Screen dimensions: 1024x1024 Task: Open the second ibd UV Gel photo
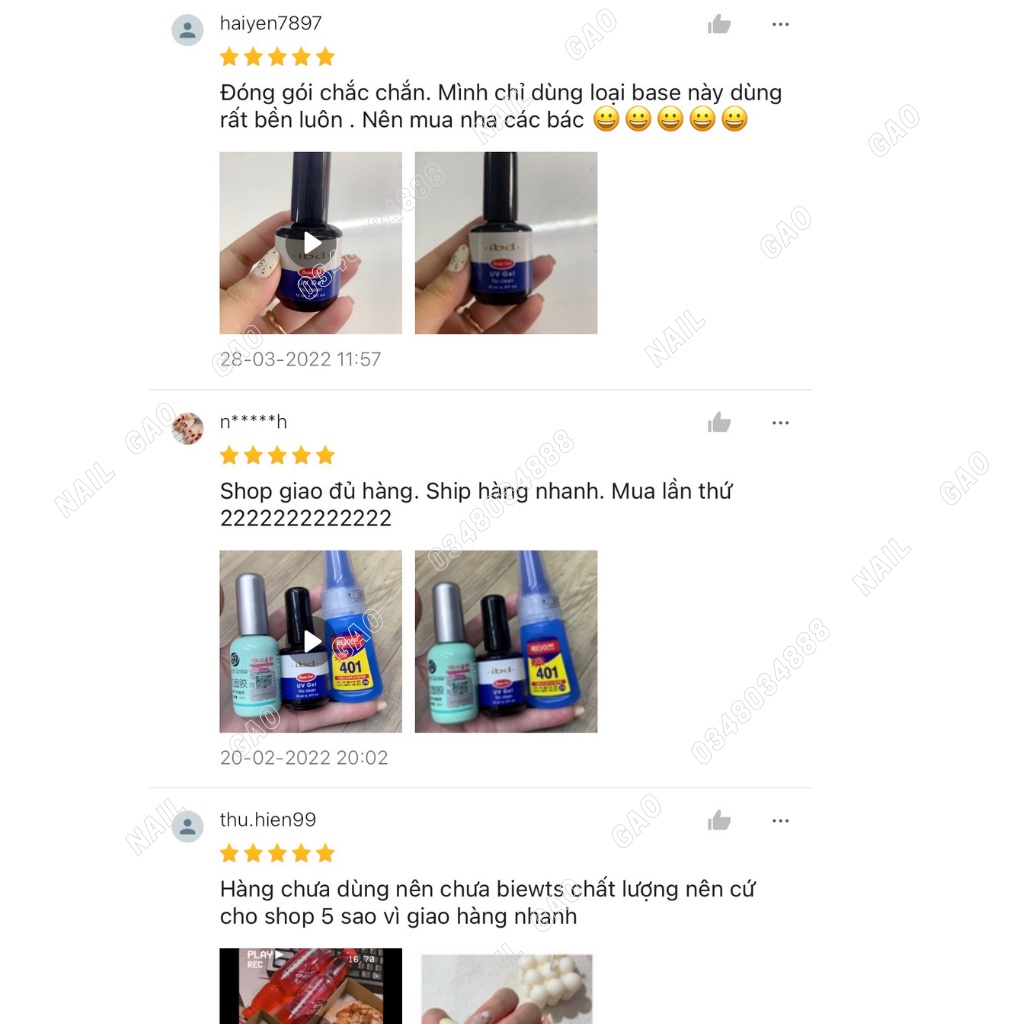click(506, 243)
